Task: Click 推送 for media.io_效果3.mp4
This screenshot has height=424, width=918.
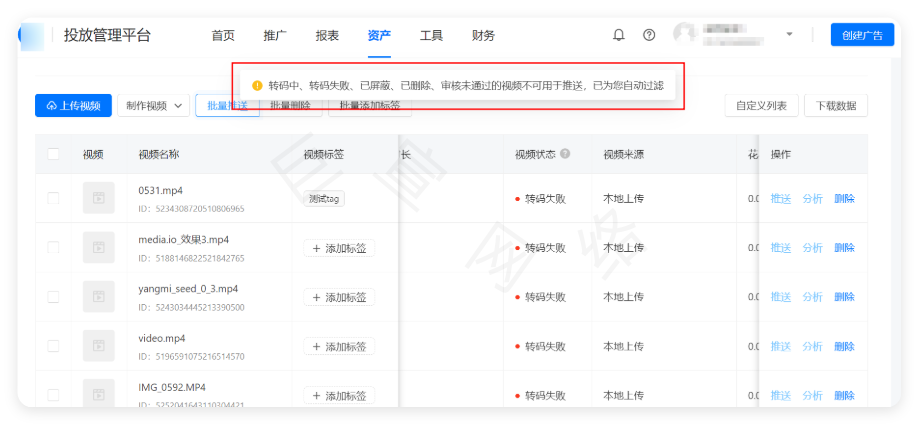Action: (781, 248)
